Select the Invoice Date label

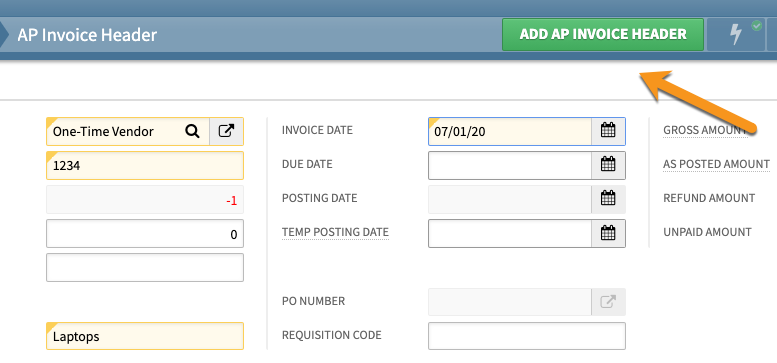pos(317,130)
